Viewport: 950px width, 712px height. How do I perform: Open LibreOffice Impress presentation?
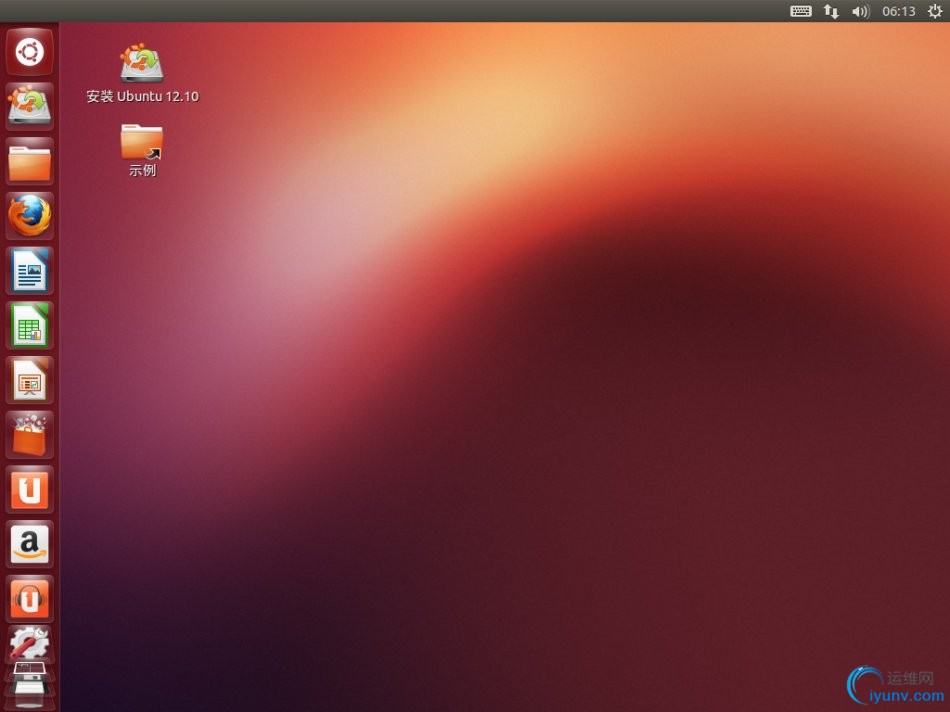[30, 380]
